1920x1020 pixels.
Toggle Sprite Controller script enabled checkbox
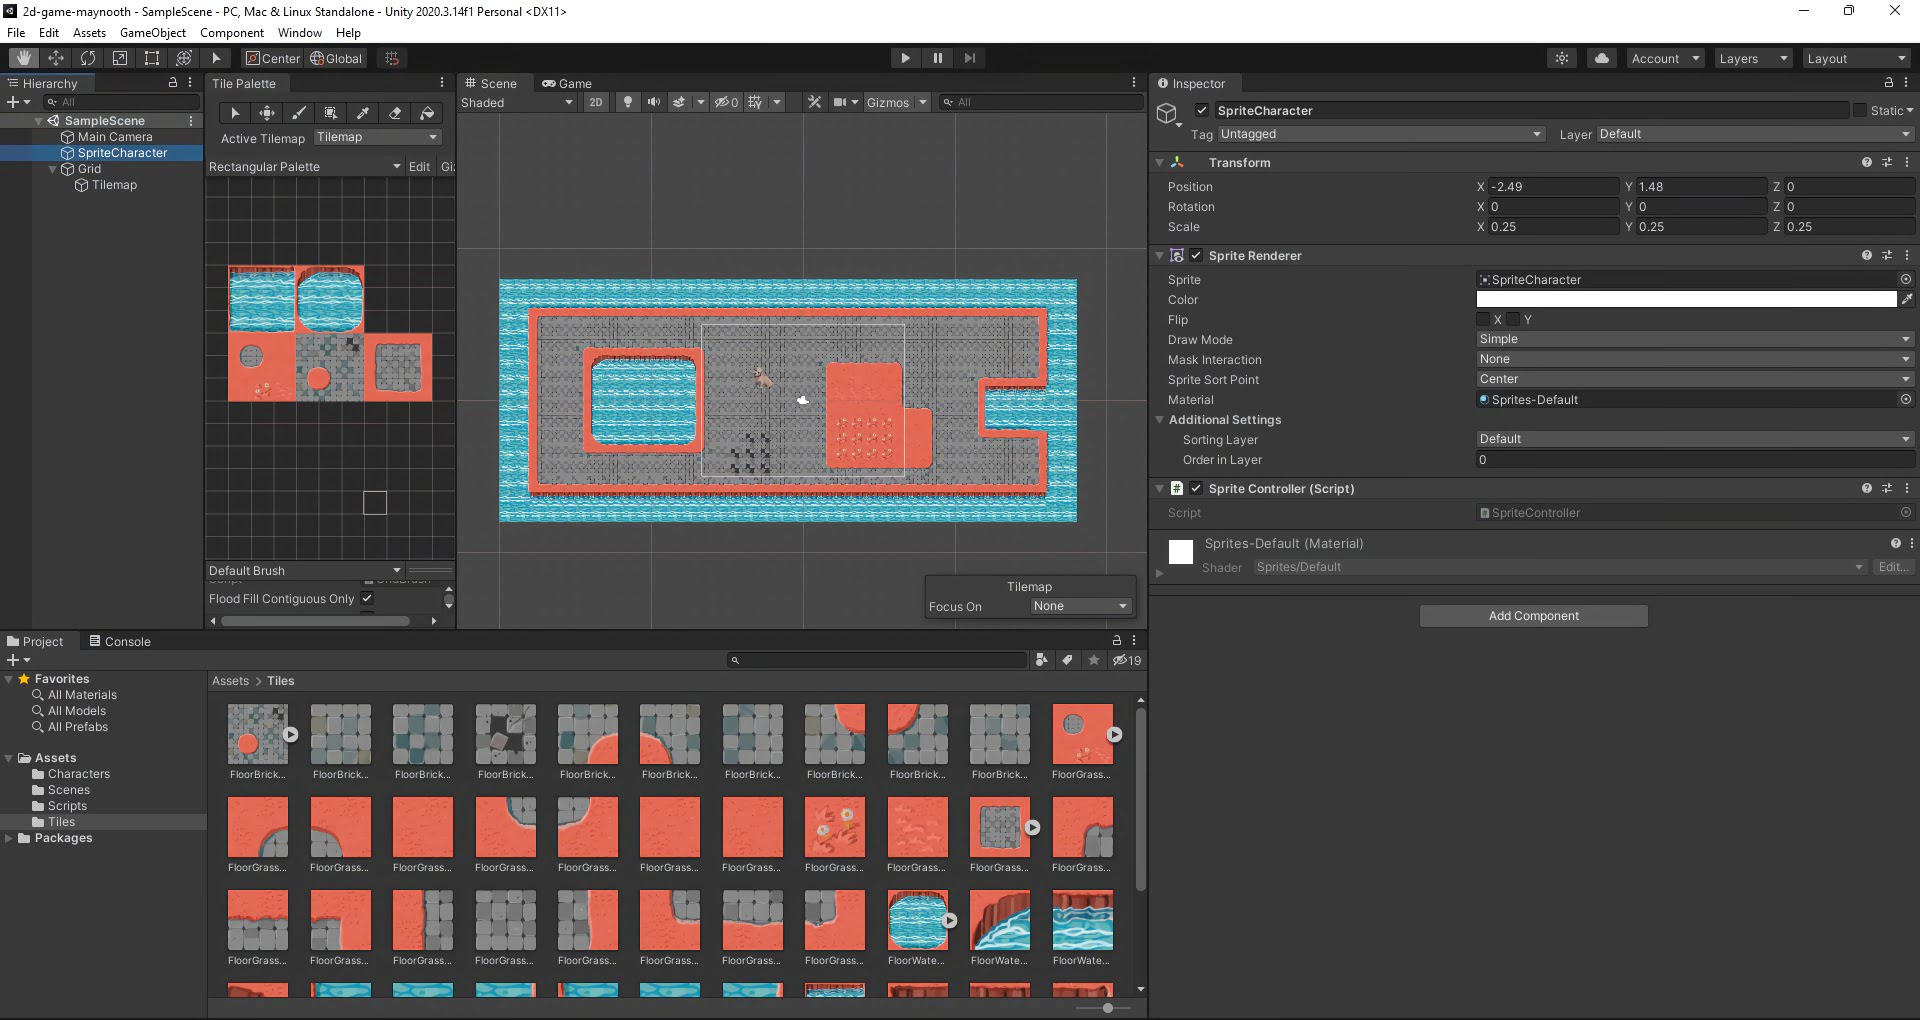[x=1196, y=489]
